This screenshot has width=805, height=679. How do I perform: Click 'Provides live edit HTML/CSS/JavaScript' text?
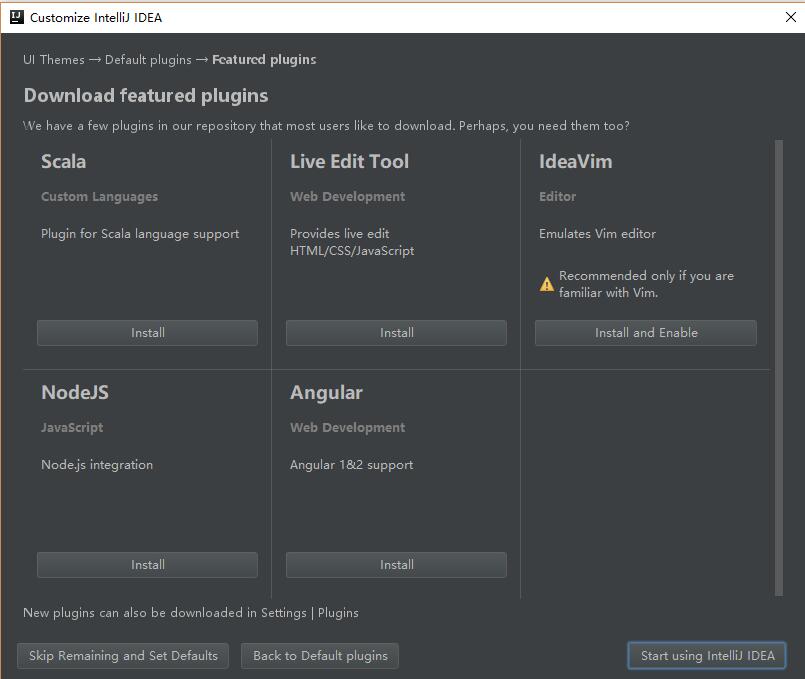point(352,242)
